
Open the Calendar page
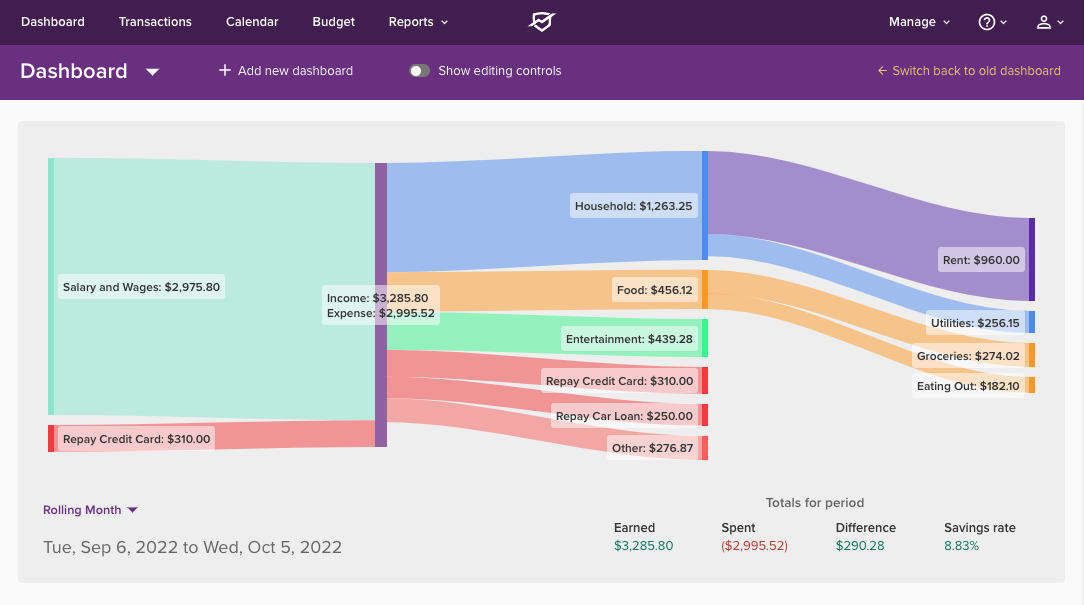pos(252,22)
